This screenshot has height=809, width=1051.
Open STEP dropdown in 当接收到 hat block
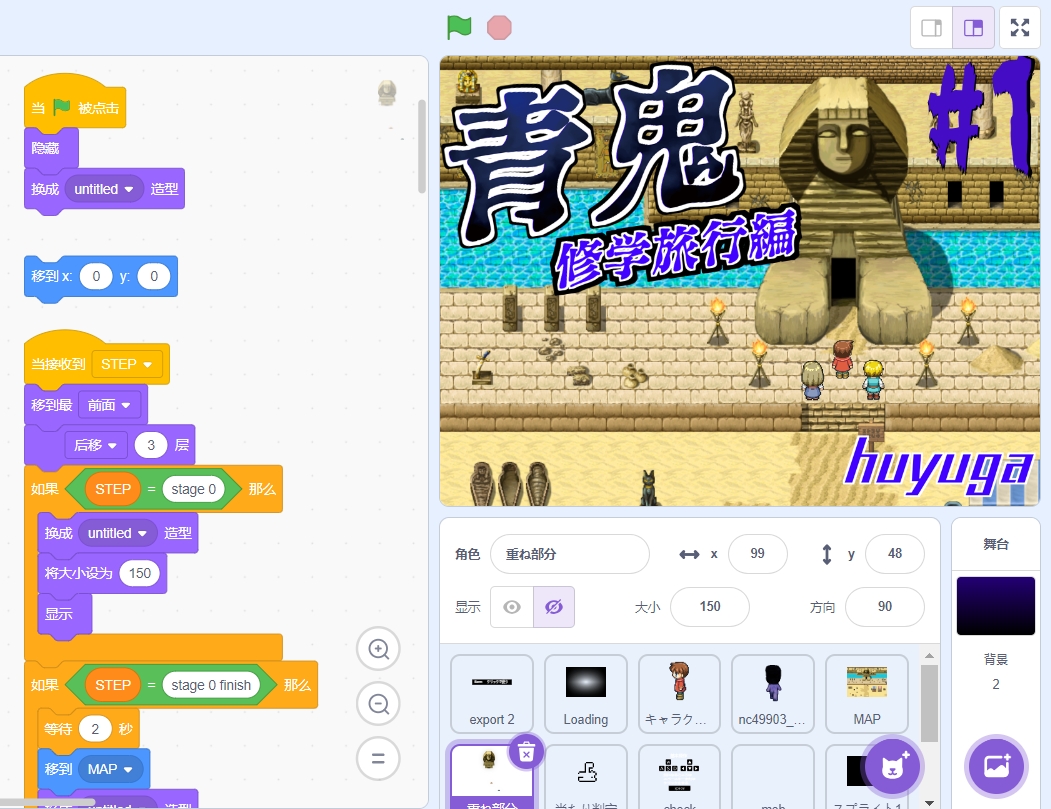(127, 364)
